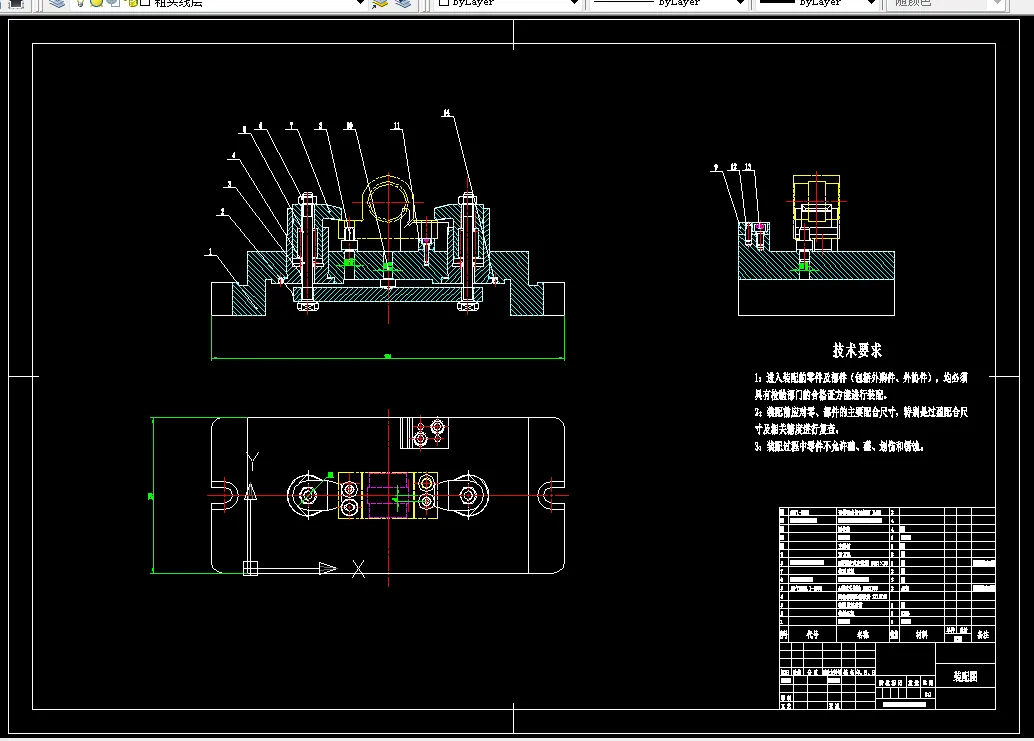Click part balloon number 14 label
The image size is (1034, 741).
click(446, 113)
